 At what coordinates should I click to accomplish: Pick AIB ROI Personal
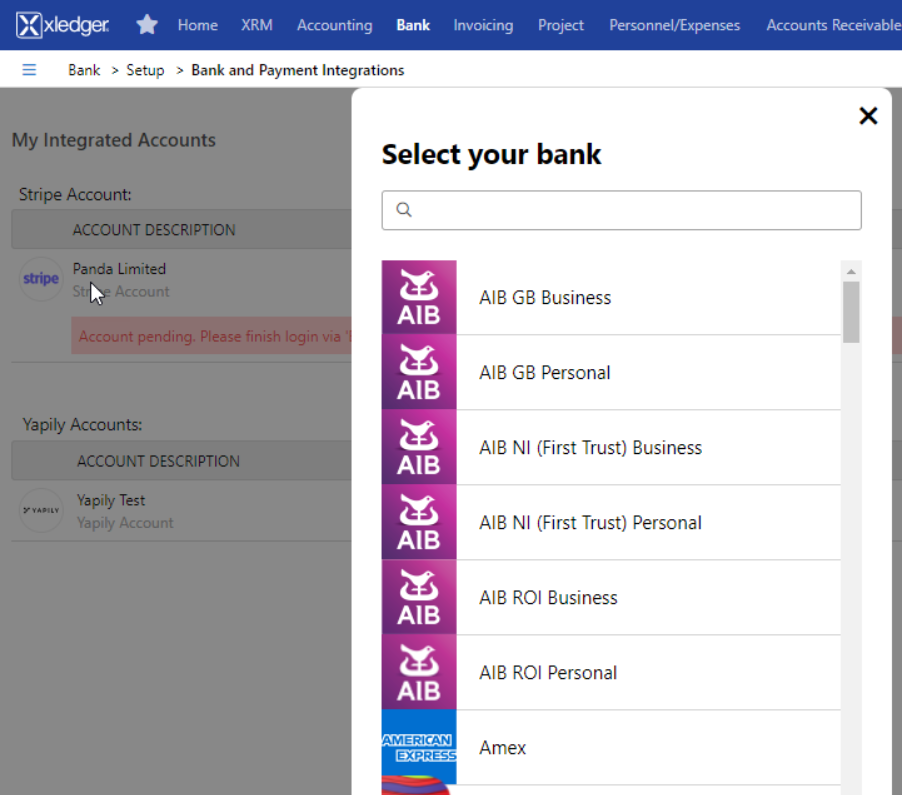coord(611,672)
